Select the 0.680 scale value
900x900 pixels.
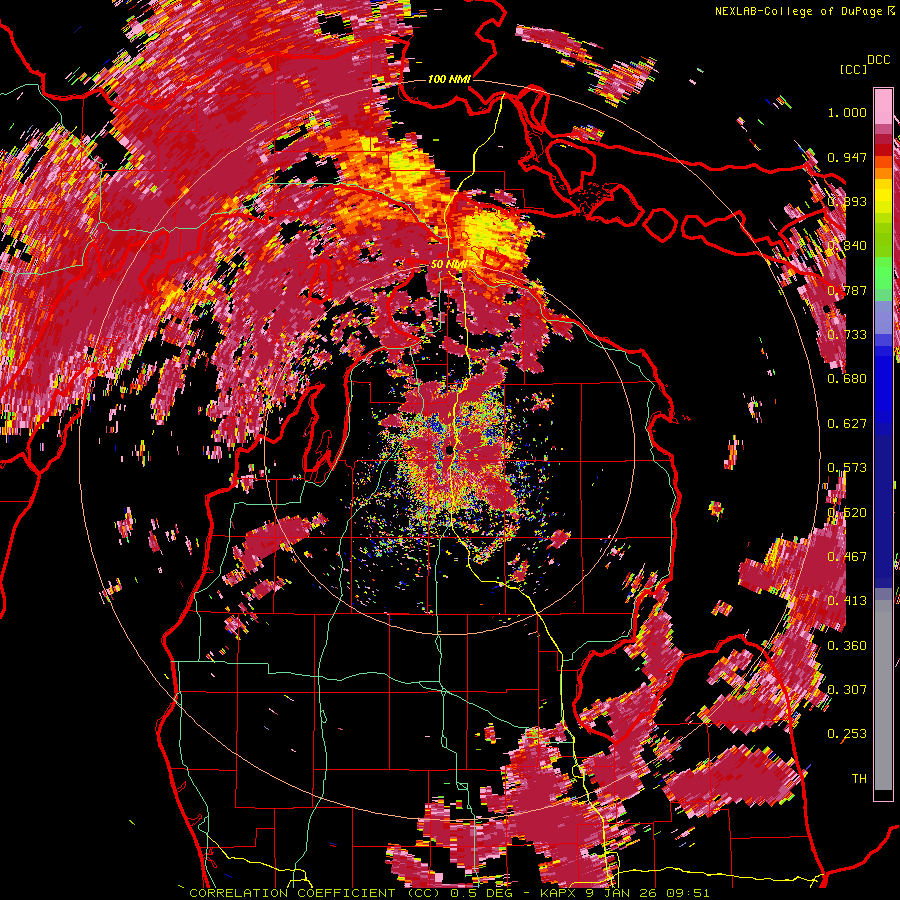[847, 379]
